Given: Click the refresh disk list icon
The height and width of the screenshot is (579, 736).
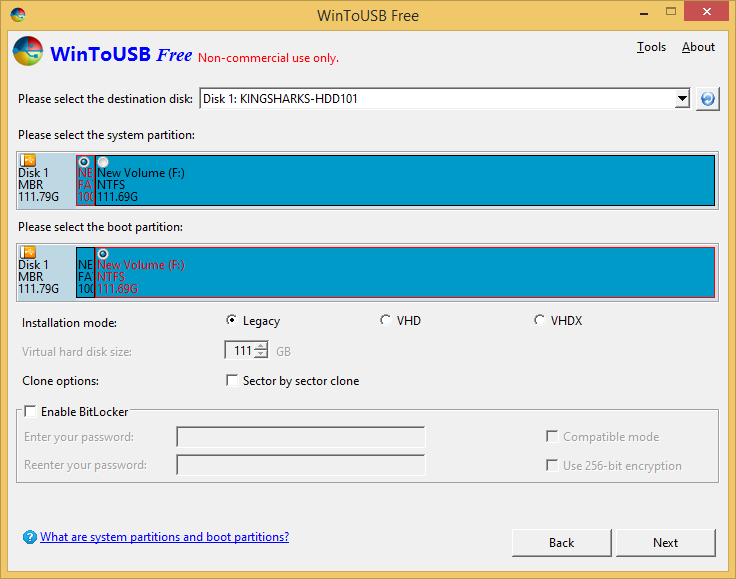Looking at the screenshot, I should 707,99.
